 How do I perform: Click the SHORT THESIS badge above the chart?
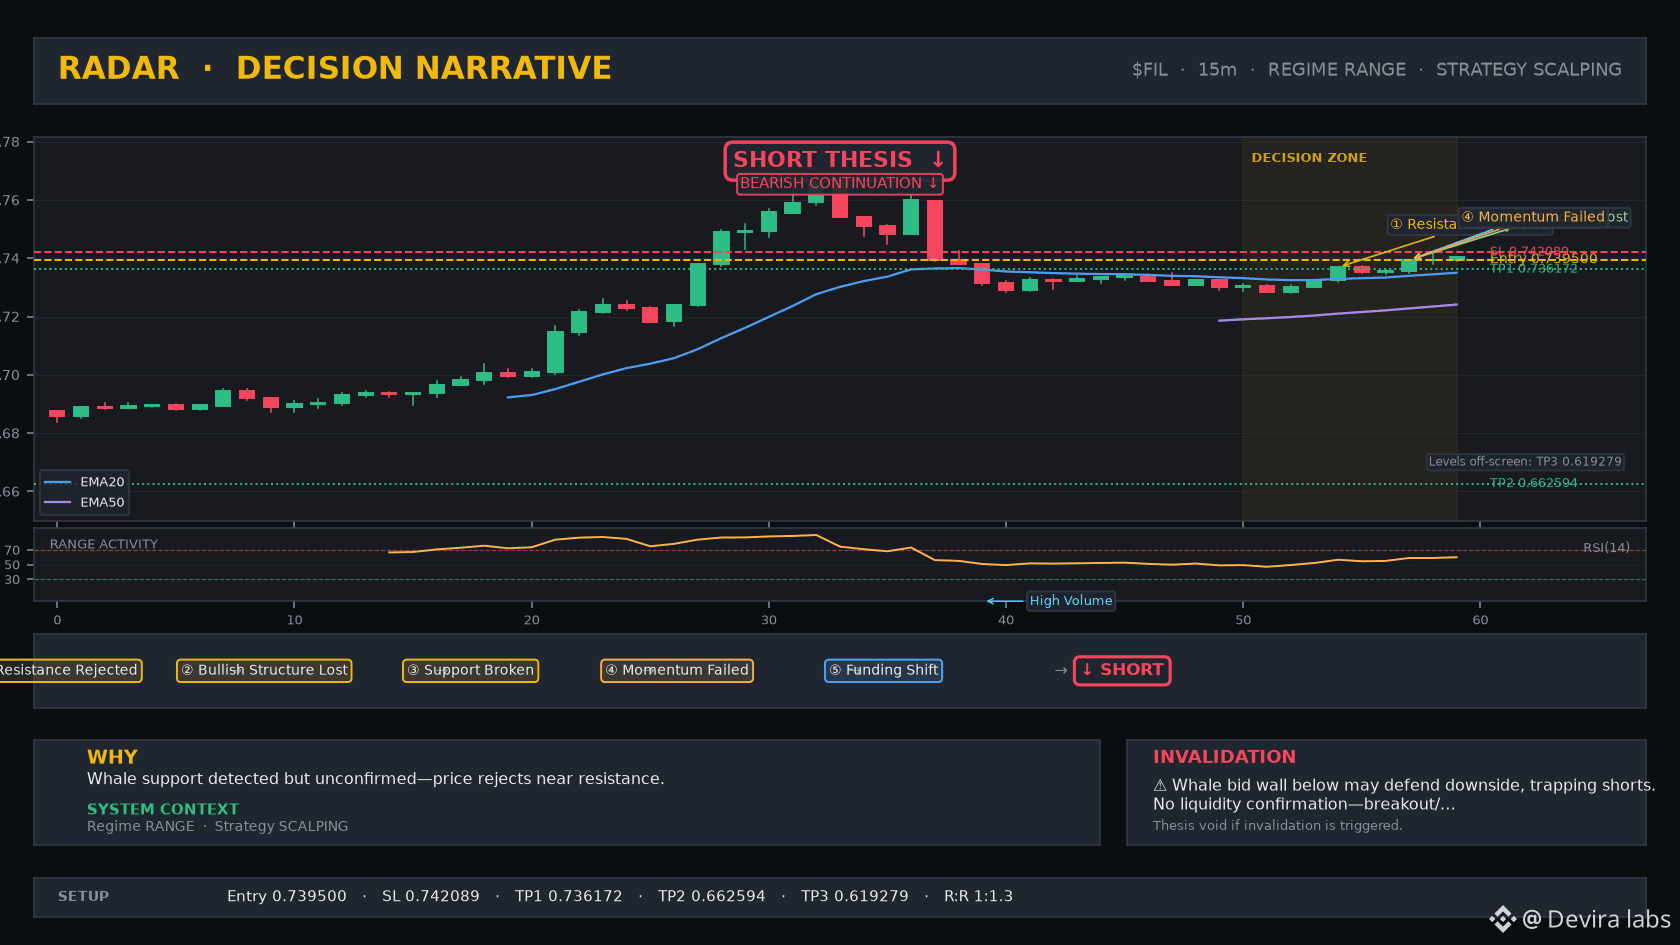(840, 160)
